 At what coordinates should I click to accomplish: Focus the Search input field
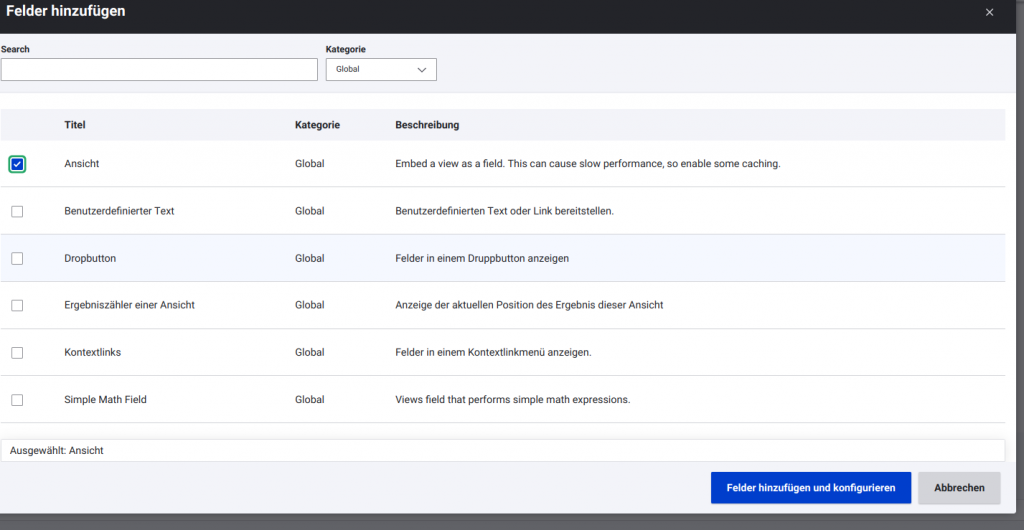pyautogui.click(x=159, y=69)
